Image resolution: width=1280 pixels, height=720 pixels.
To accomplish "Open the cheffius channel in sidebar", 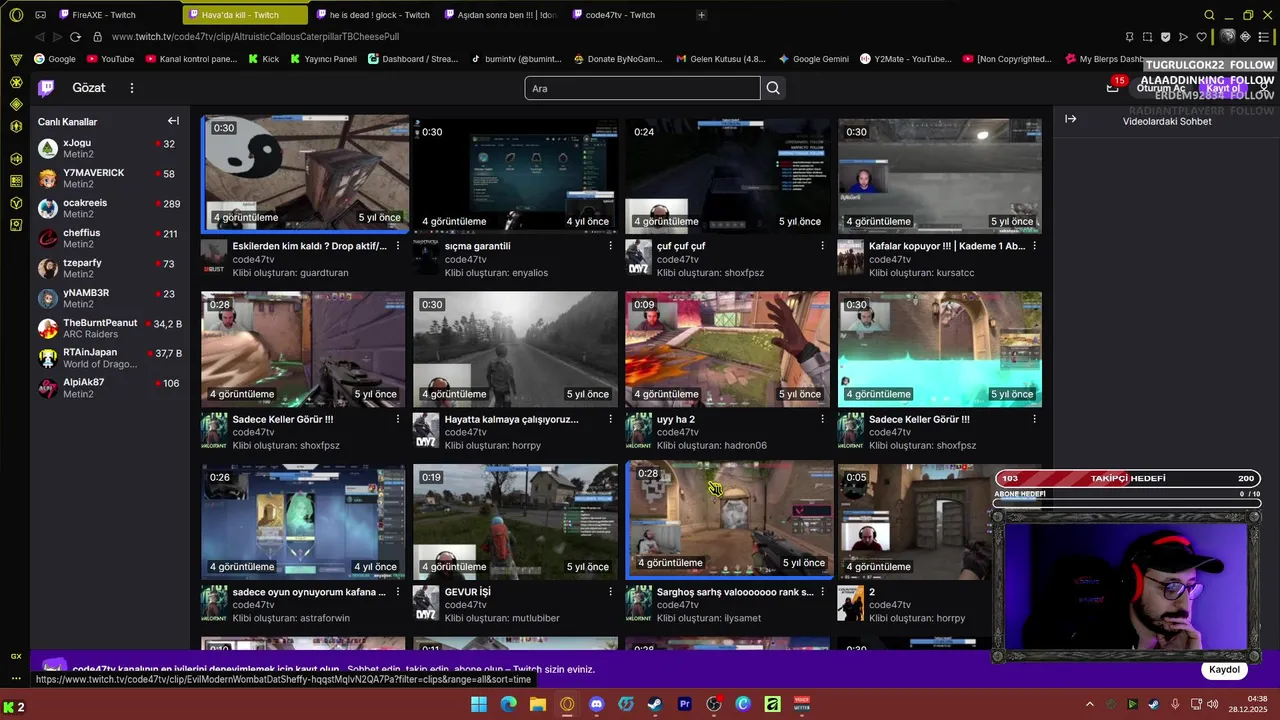I will point(110,238).
